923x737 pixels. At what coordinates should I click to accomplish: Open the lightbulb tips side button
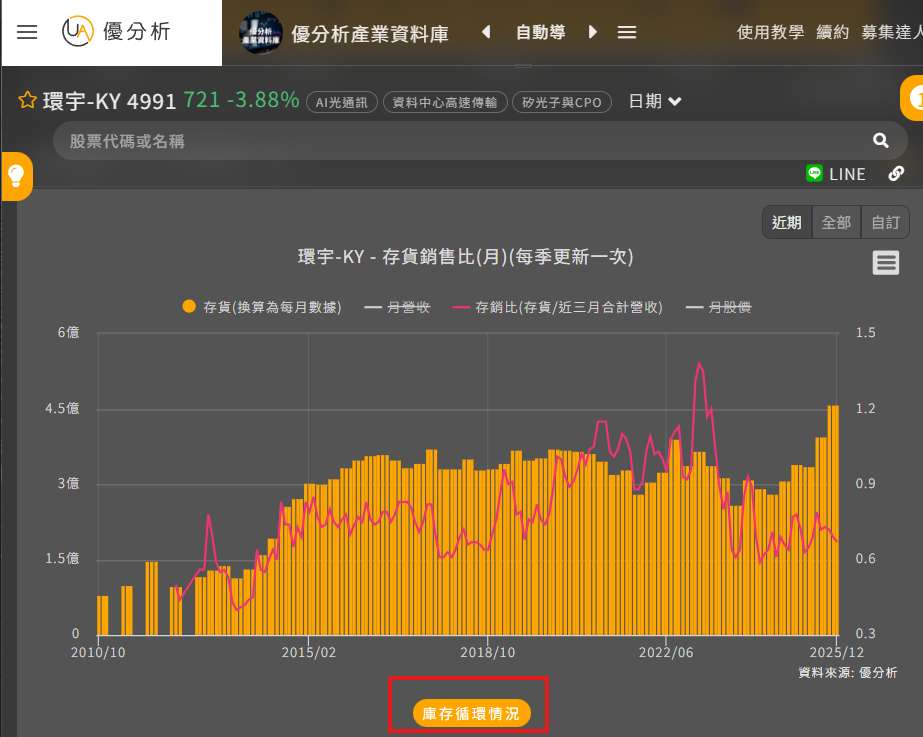click(x=16, y=177)
